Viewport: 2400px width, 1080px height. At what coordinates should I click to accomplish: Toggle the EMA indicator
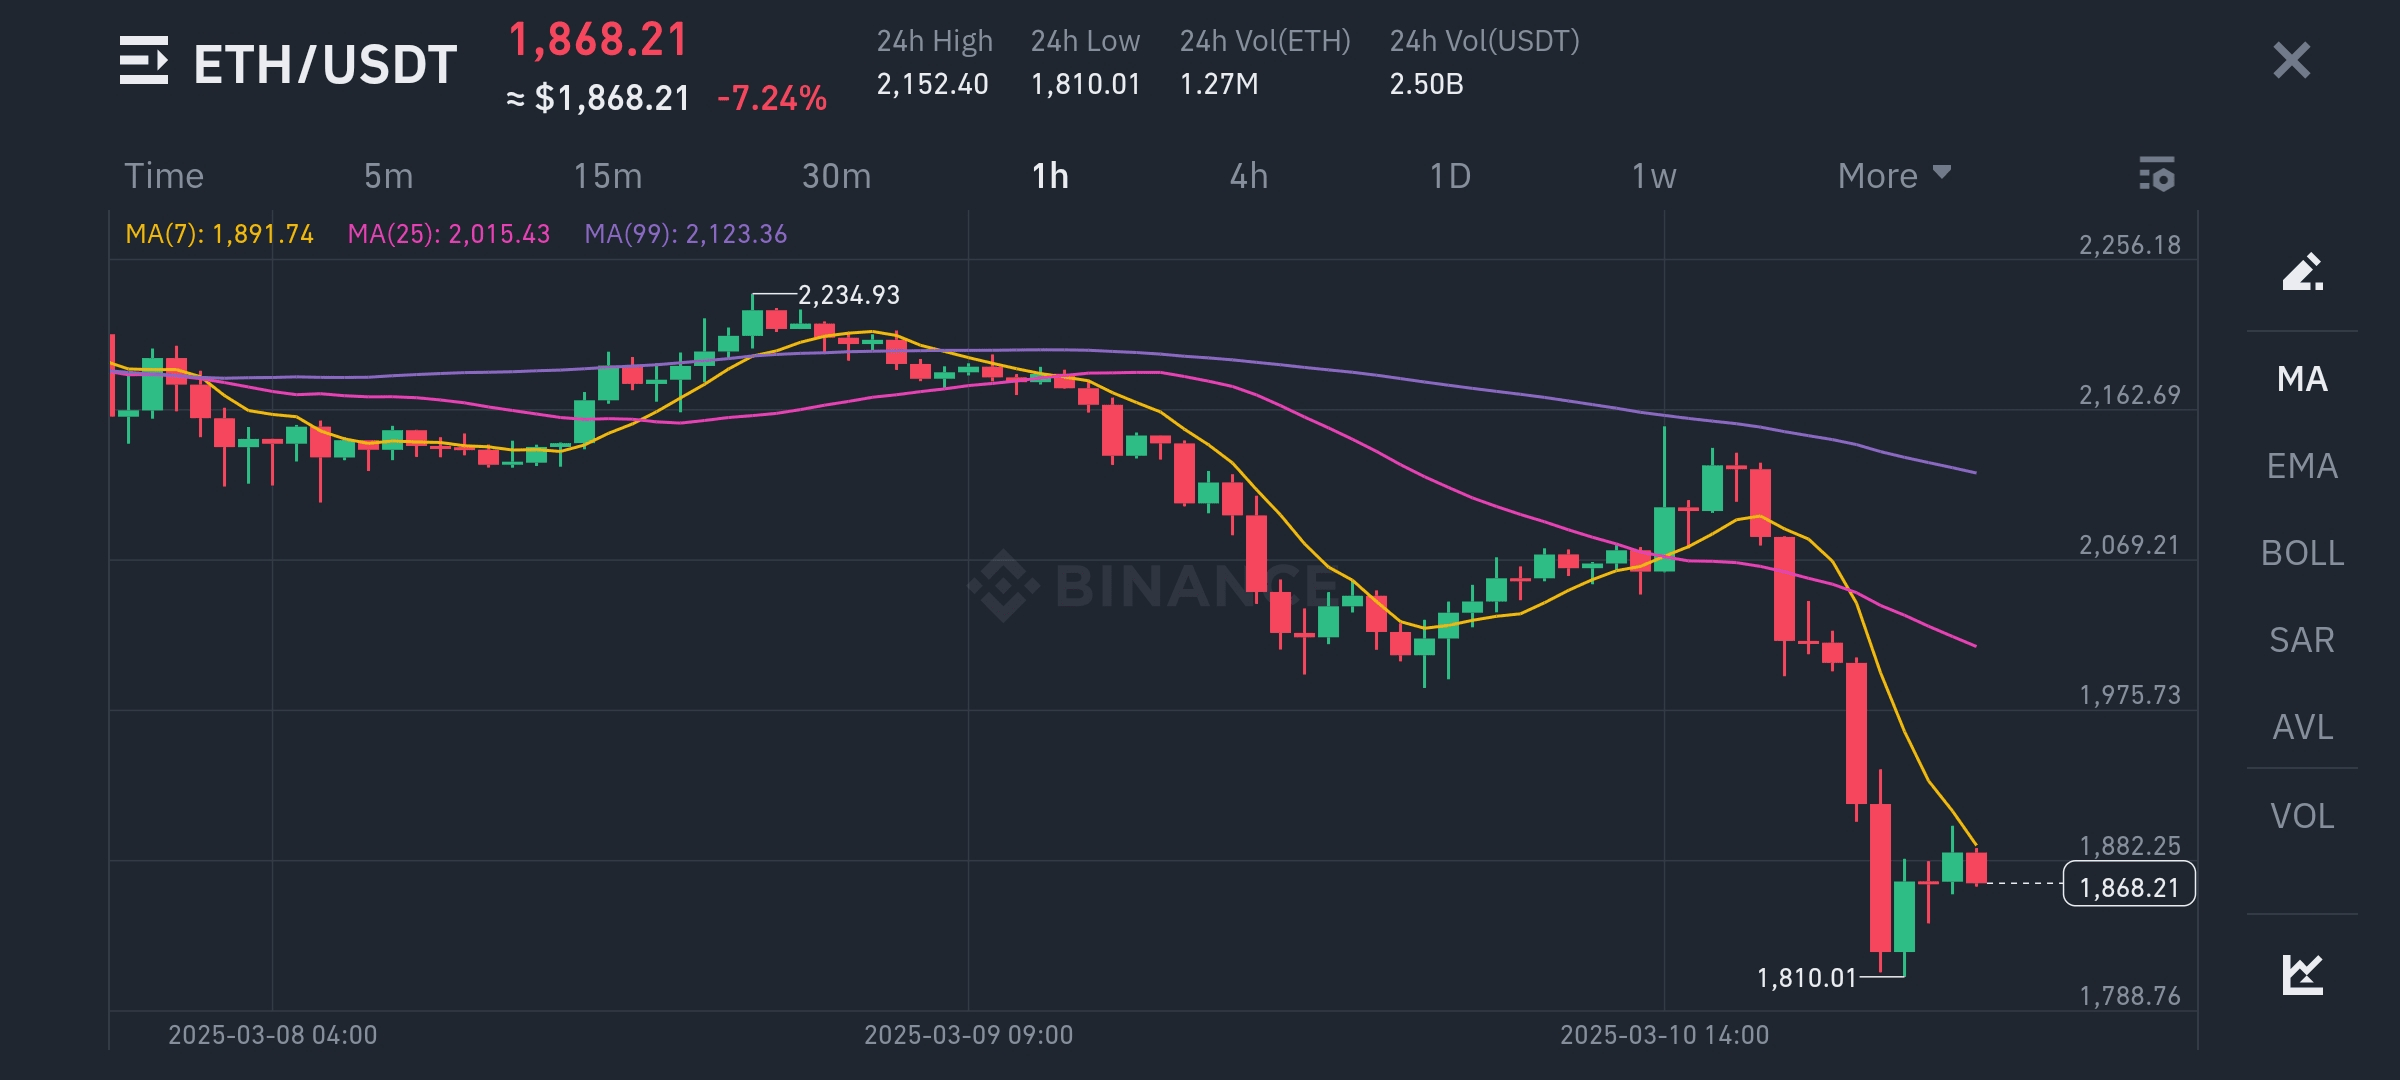point(2302,466)
